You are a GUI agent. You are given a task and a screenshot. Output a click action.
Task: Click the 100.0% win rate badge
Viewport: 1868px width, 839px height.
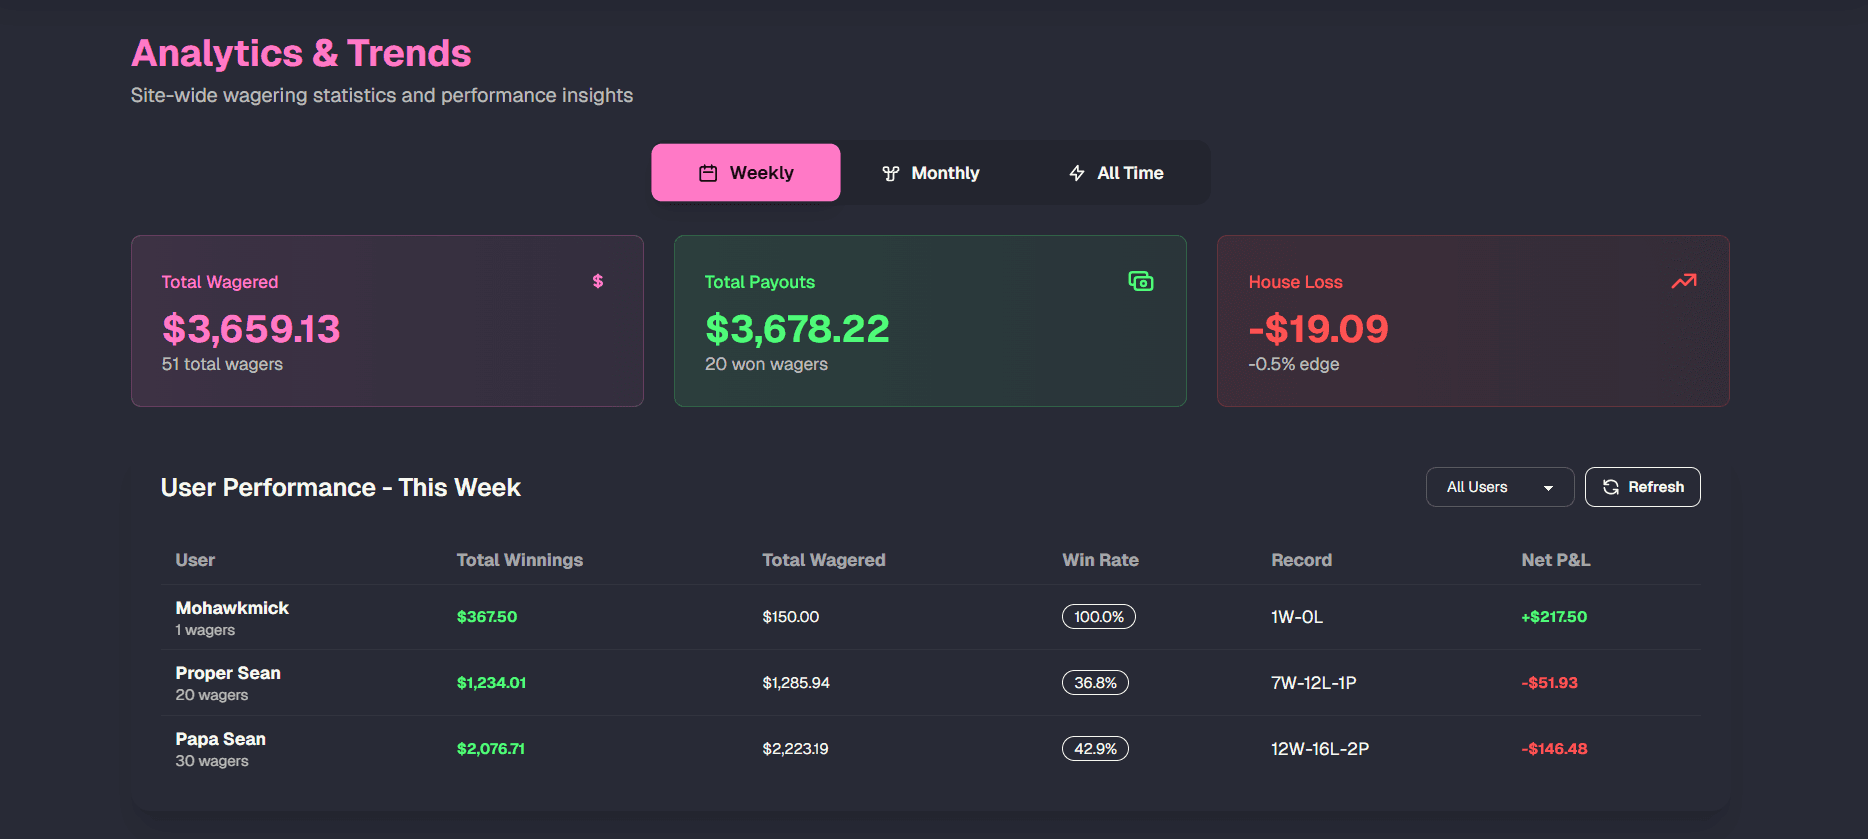(x=1098, y=617)
